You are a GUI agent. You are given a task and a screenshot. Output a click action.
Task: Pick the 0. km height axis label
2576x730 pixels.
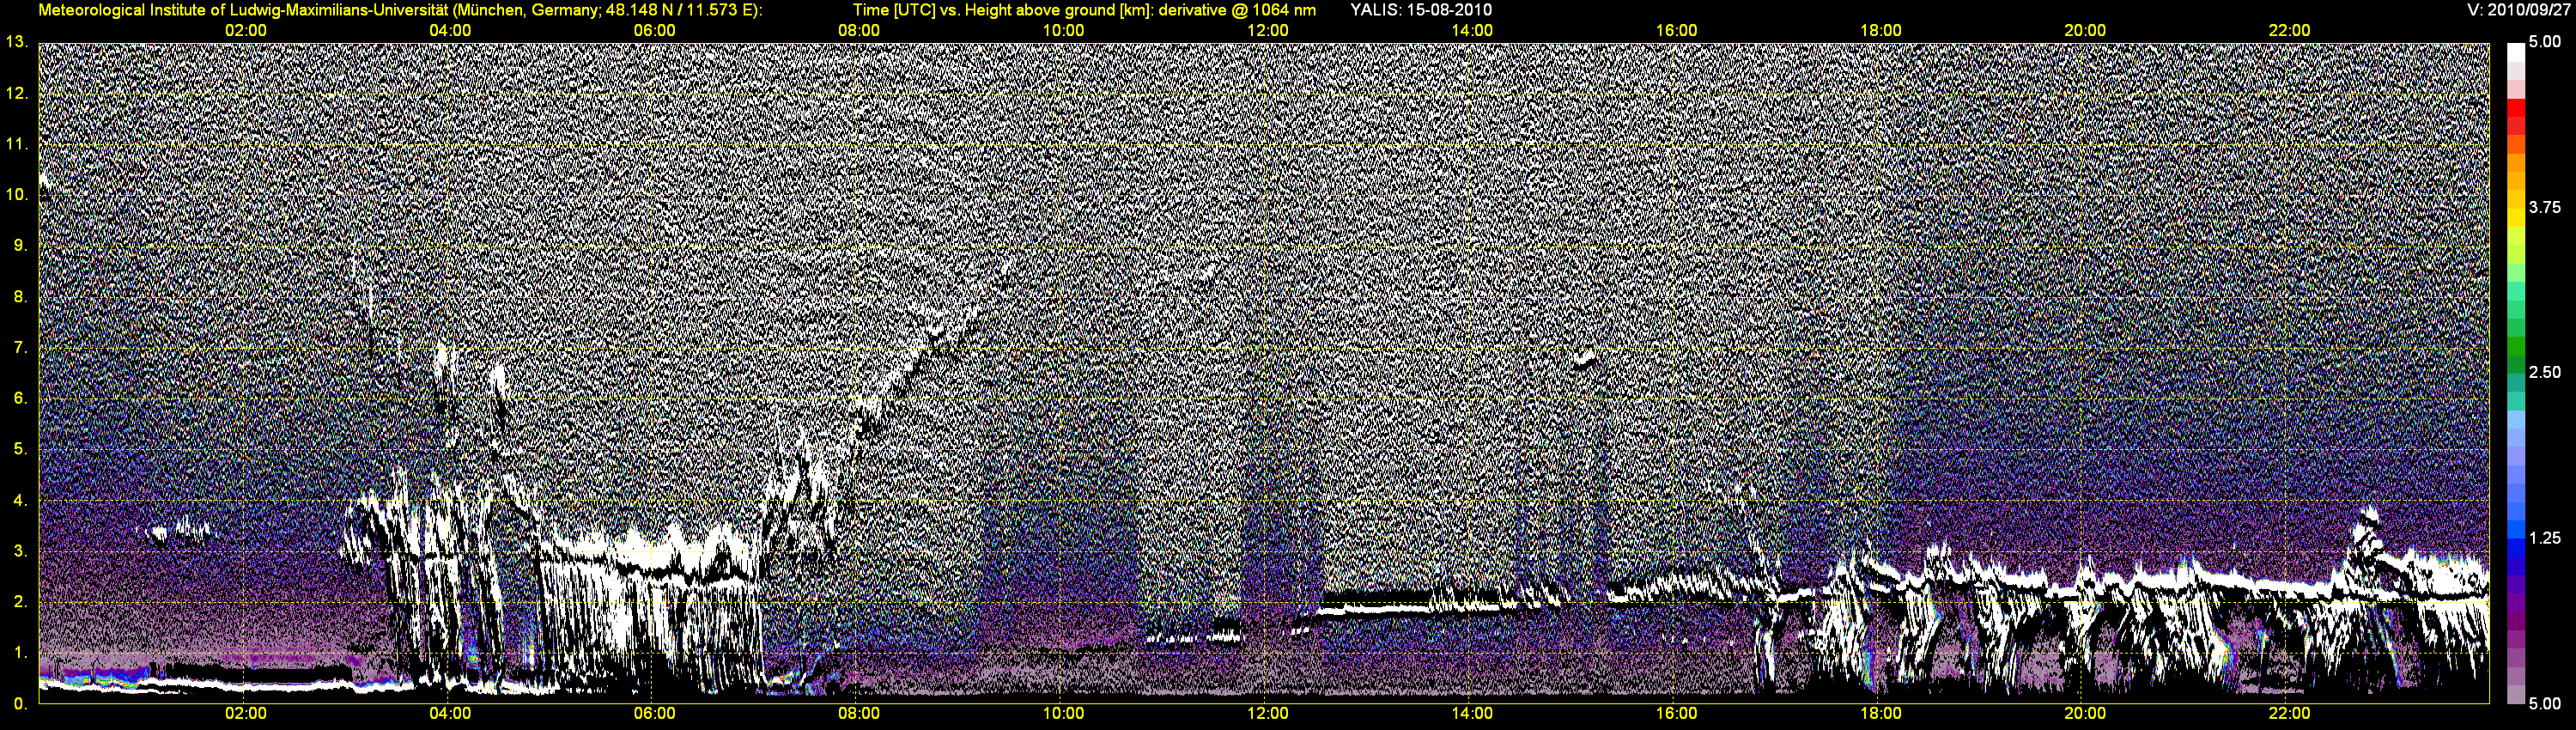[x=21, y=703]
